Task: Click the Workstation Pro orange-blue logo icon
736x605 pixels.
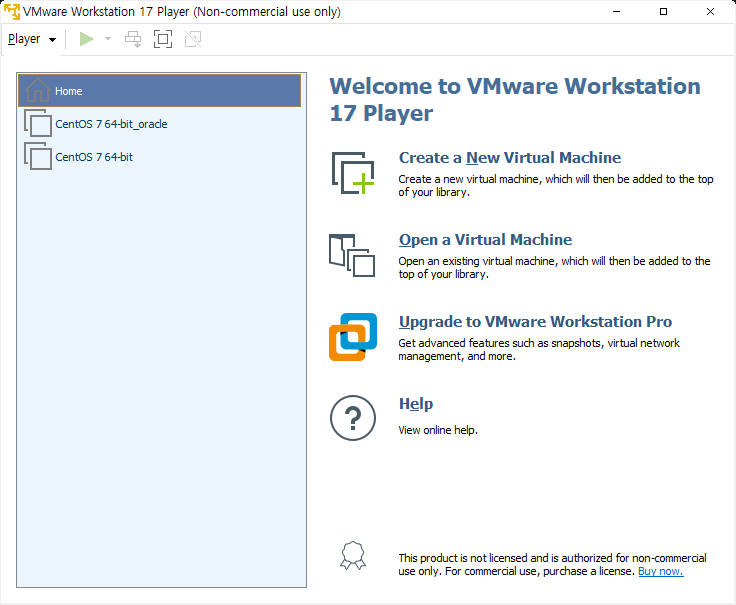Action: pyautogui.click(x=353, y=337)
